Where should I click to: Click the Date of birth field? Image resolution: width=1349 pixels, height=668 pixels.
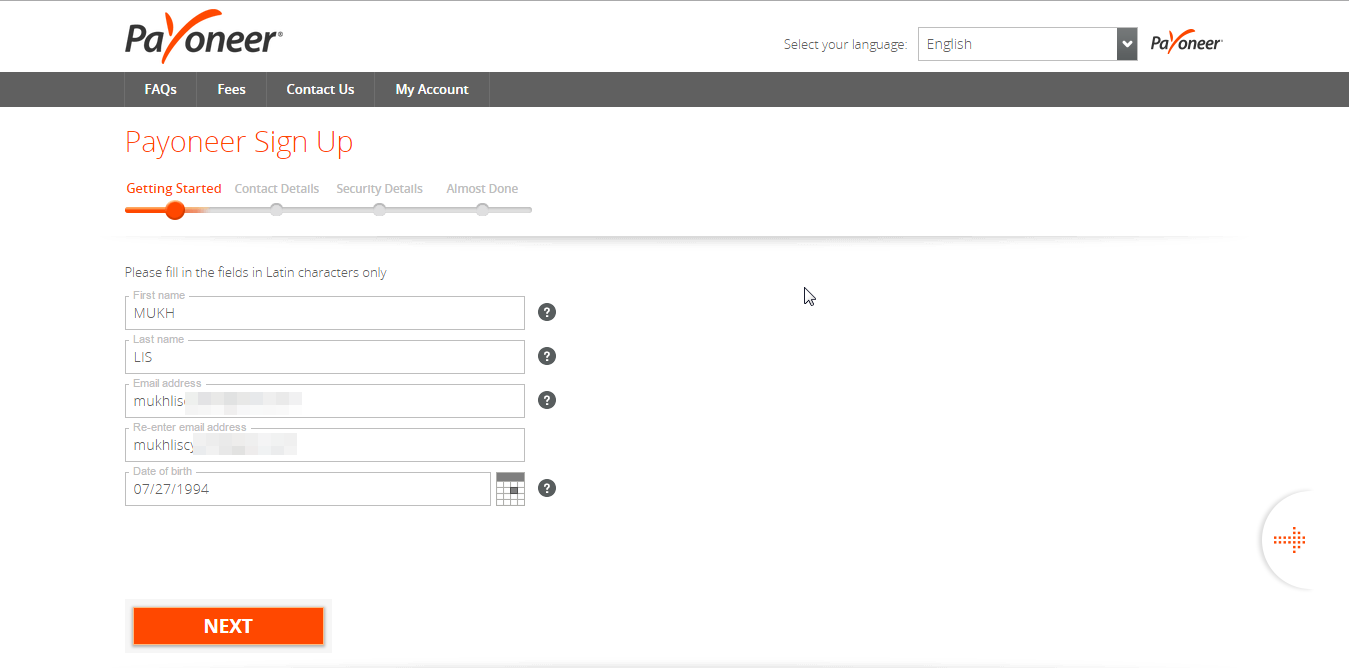[x=308, y=489]
